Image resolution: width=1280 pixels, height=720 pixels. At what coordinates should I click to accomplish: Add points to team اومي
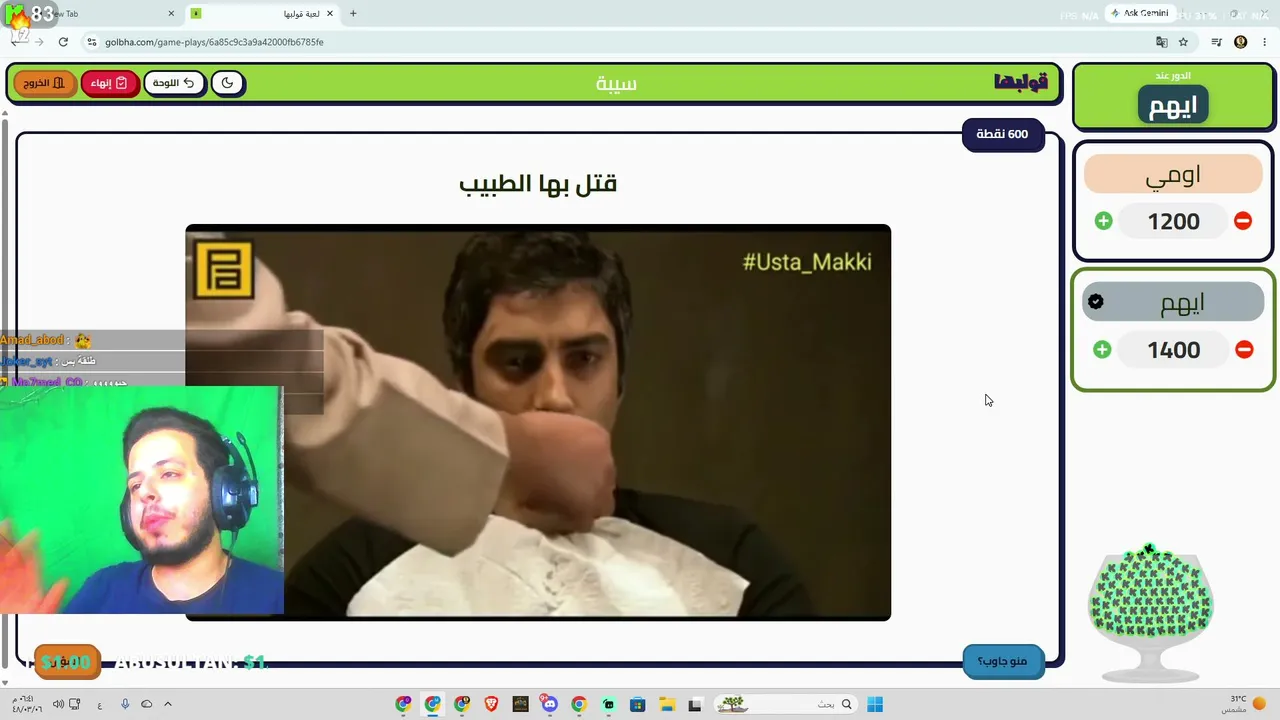pos(1104,221)
